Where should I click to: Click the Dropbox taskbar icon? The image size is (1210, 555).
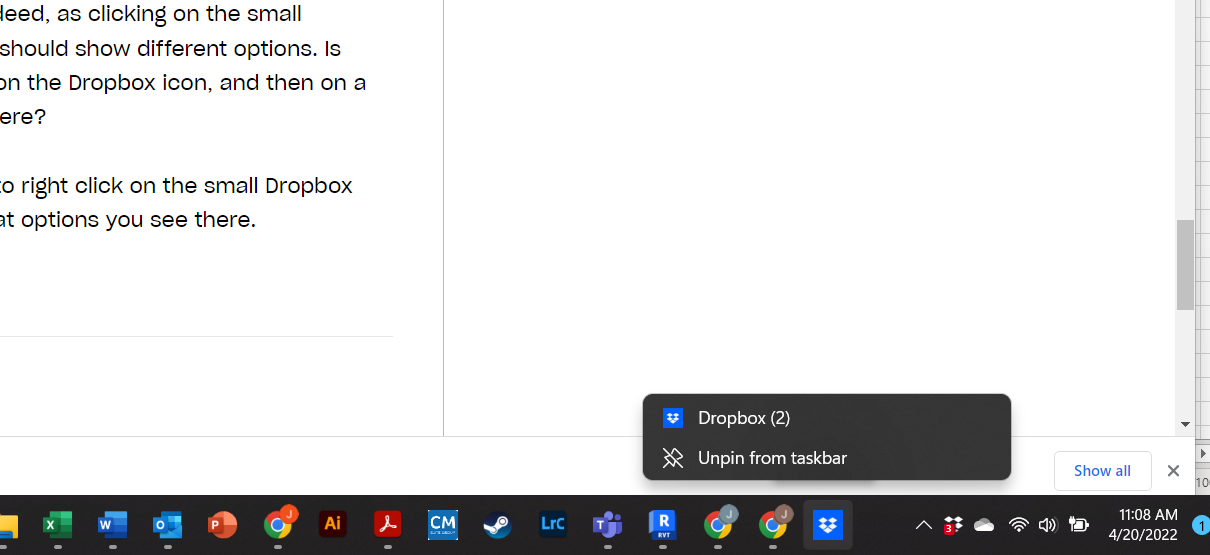click(828, 524)
